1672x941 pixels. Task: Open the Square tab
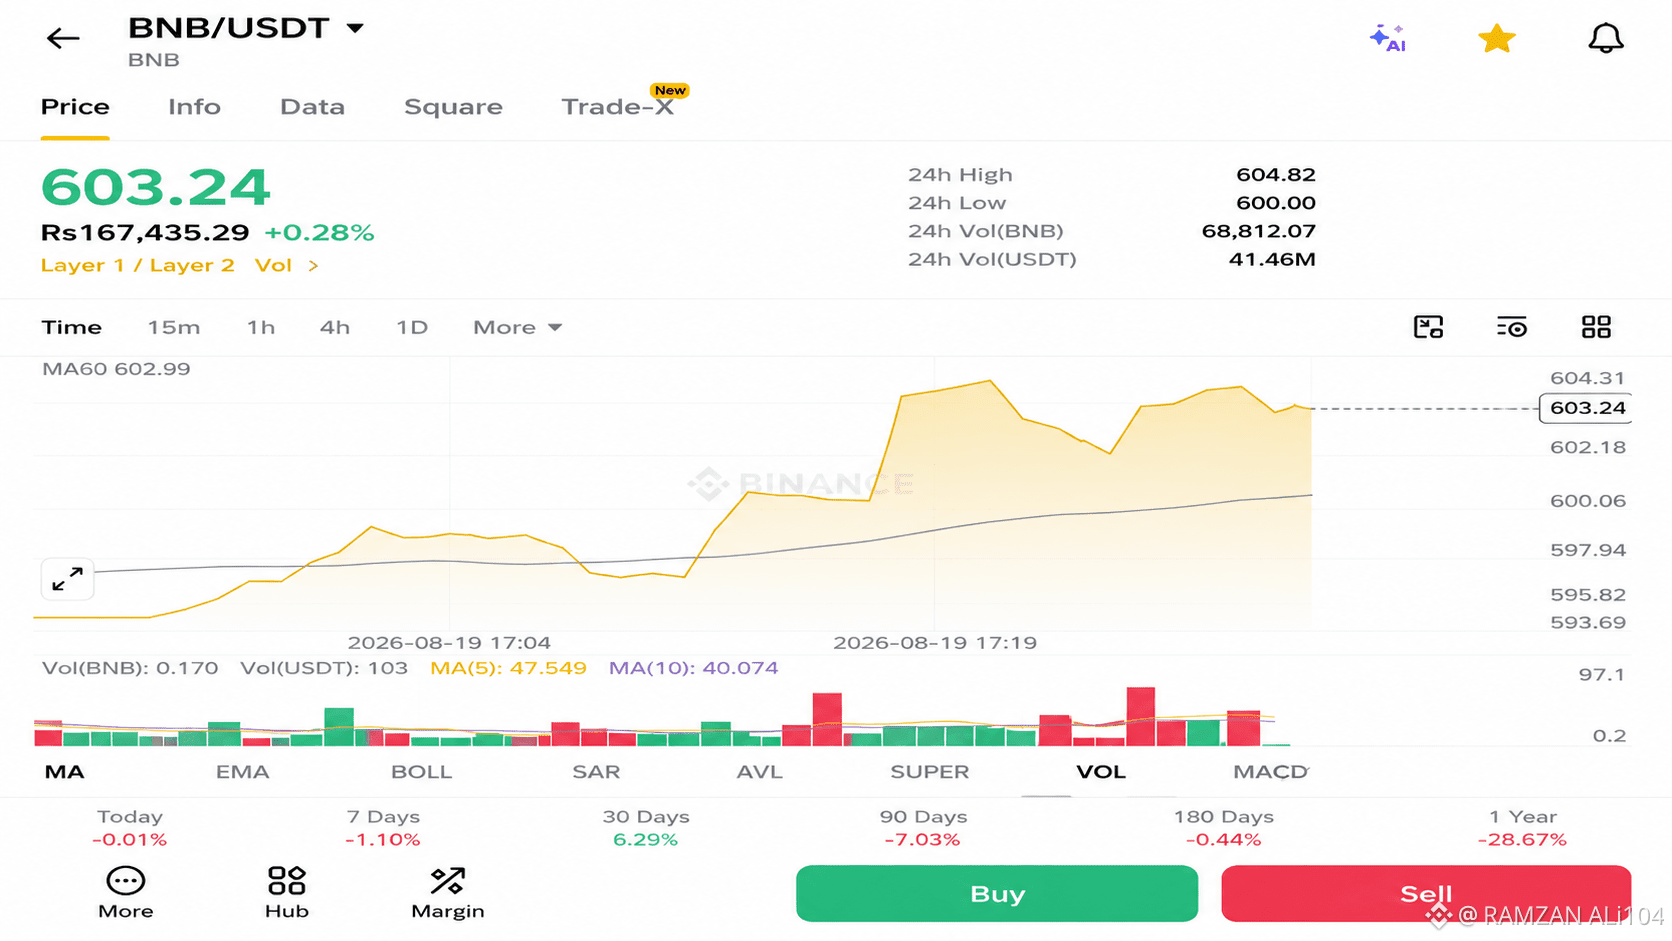pyautogui.click(x=453, y=107)
